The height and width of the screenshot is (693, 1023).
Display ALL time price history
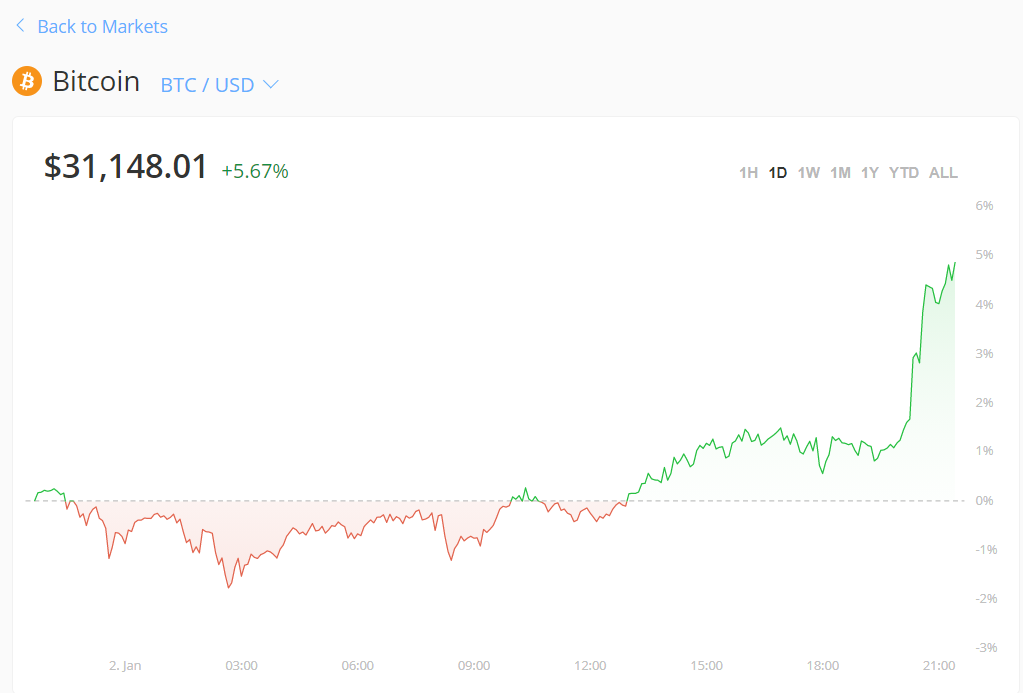coord(943,173)
